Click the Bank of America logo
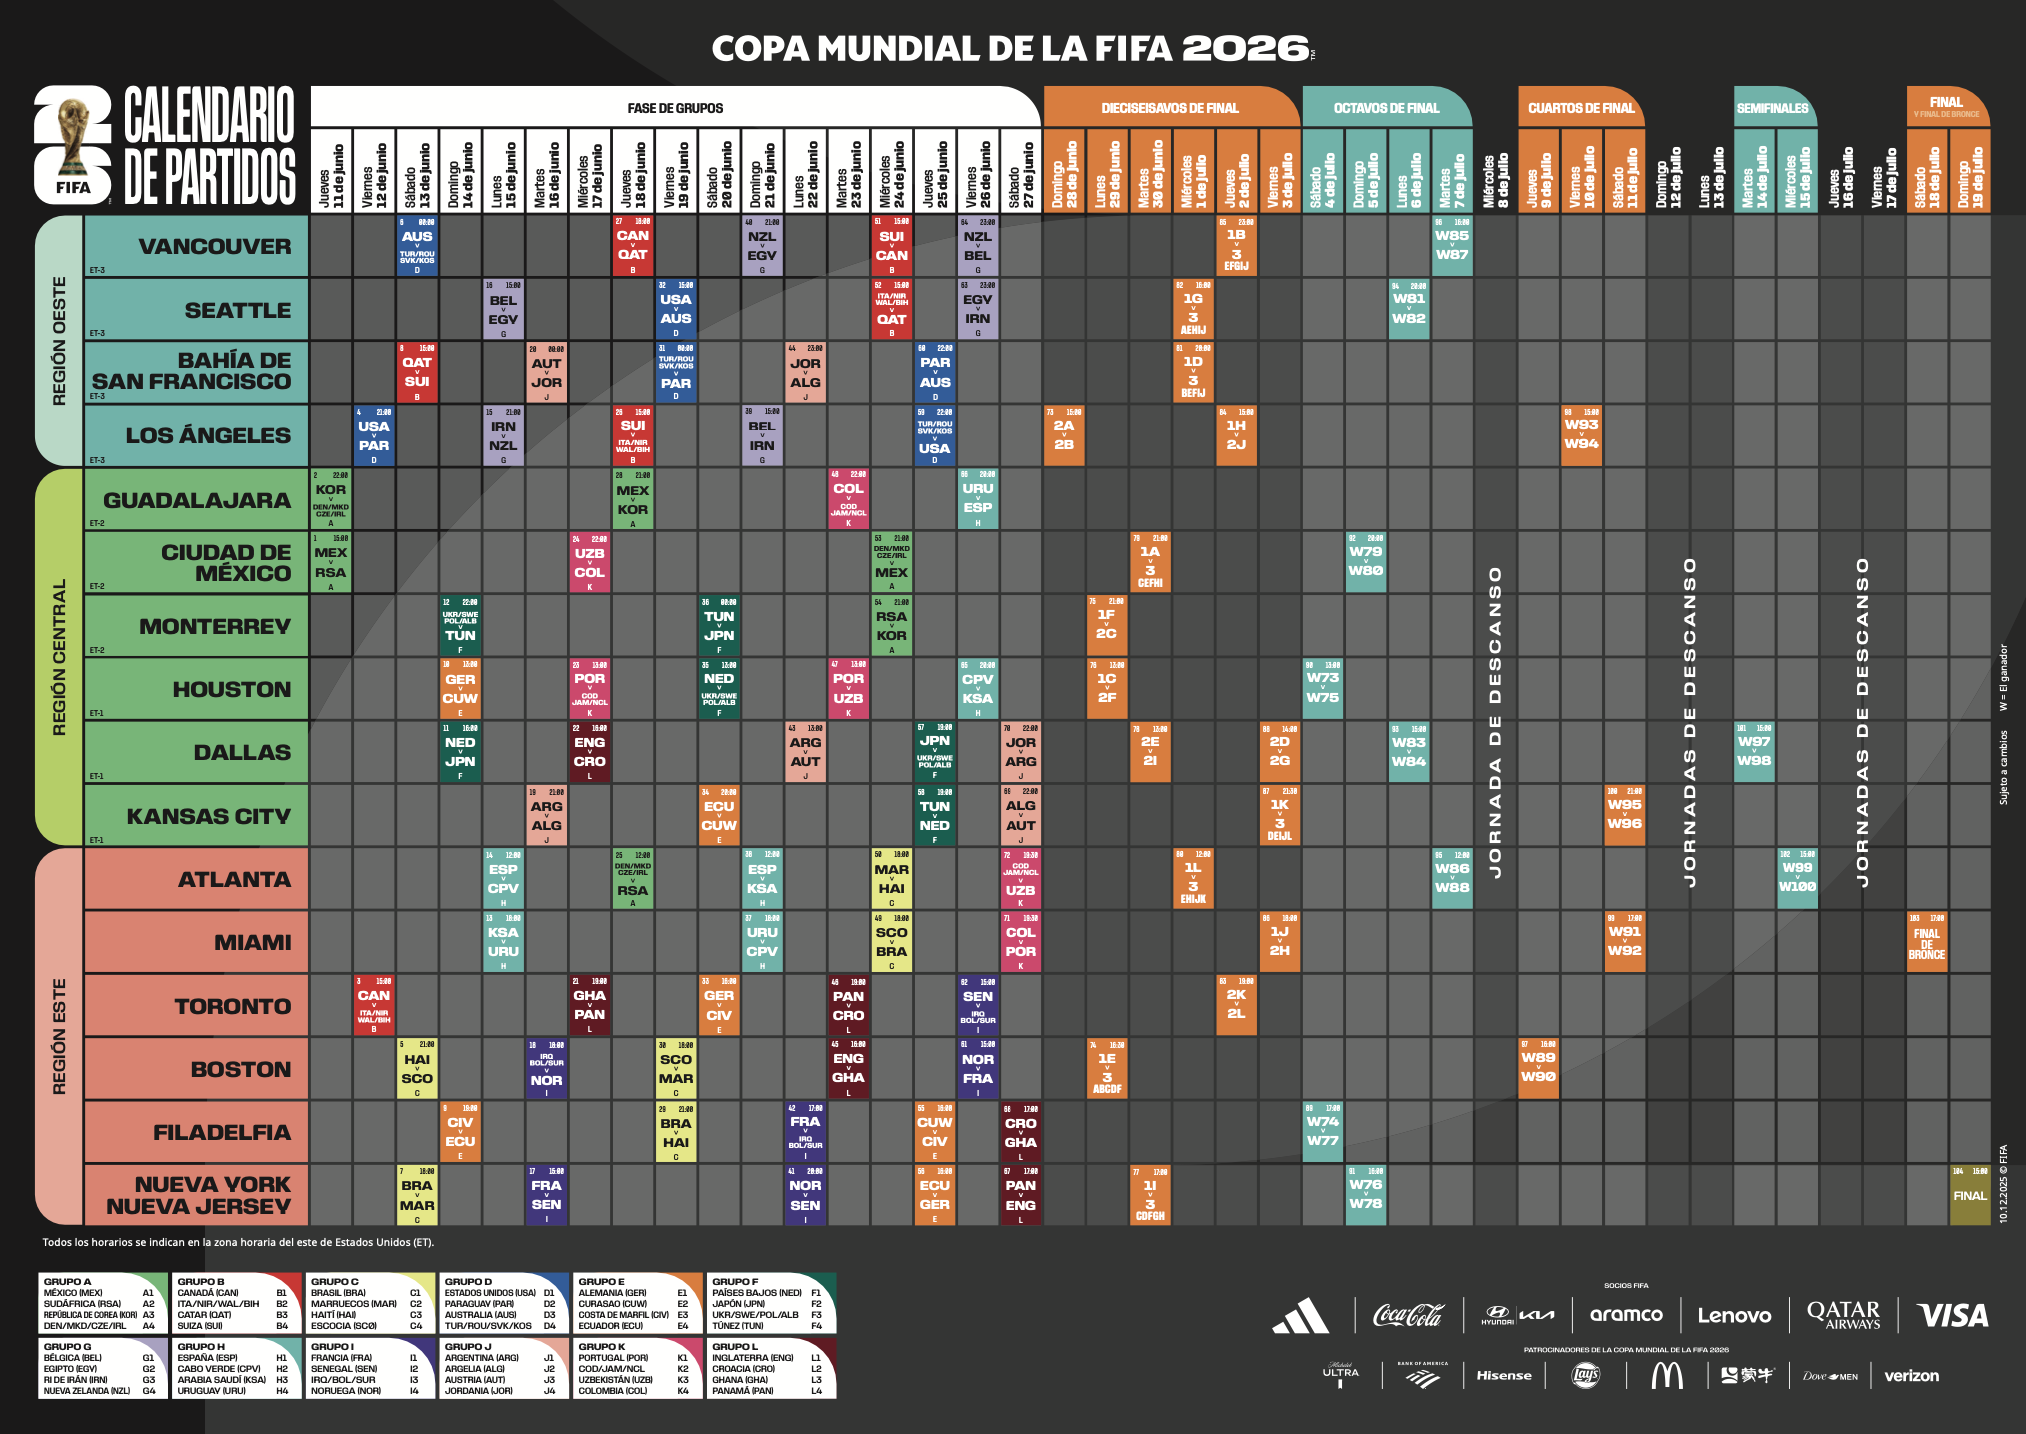This screenshot has height=1434, width=2026. click(1422, 1375)
